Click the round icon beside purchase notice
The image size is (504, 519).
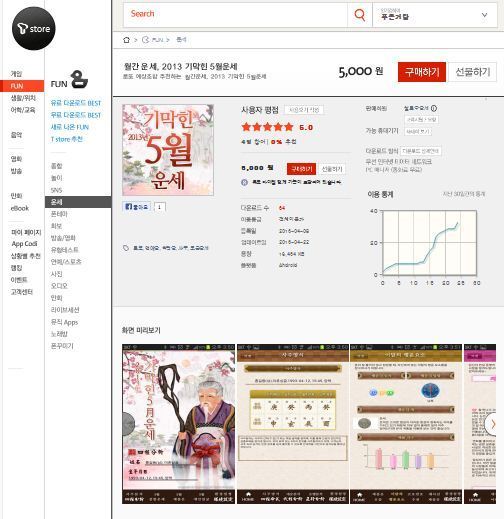[244, 182]
